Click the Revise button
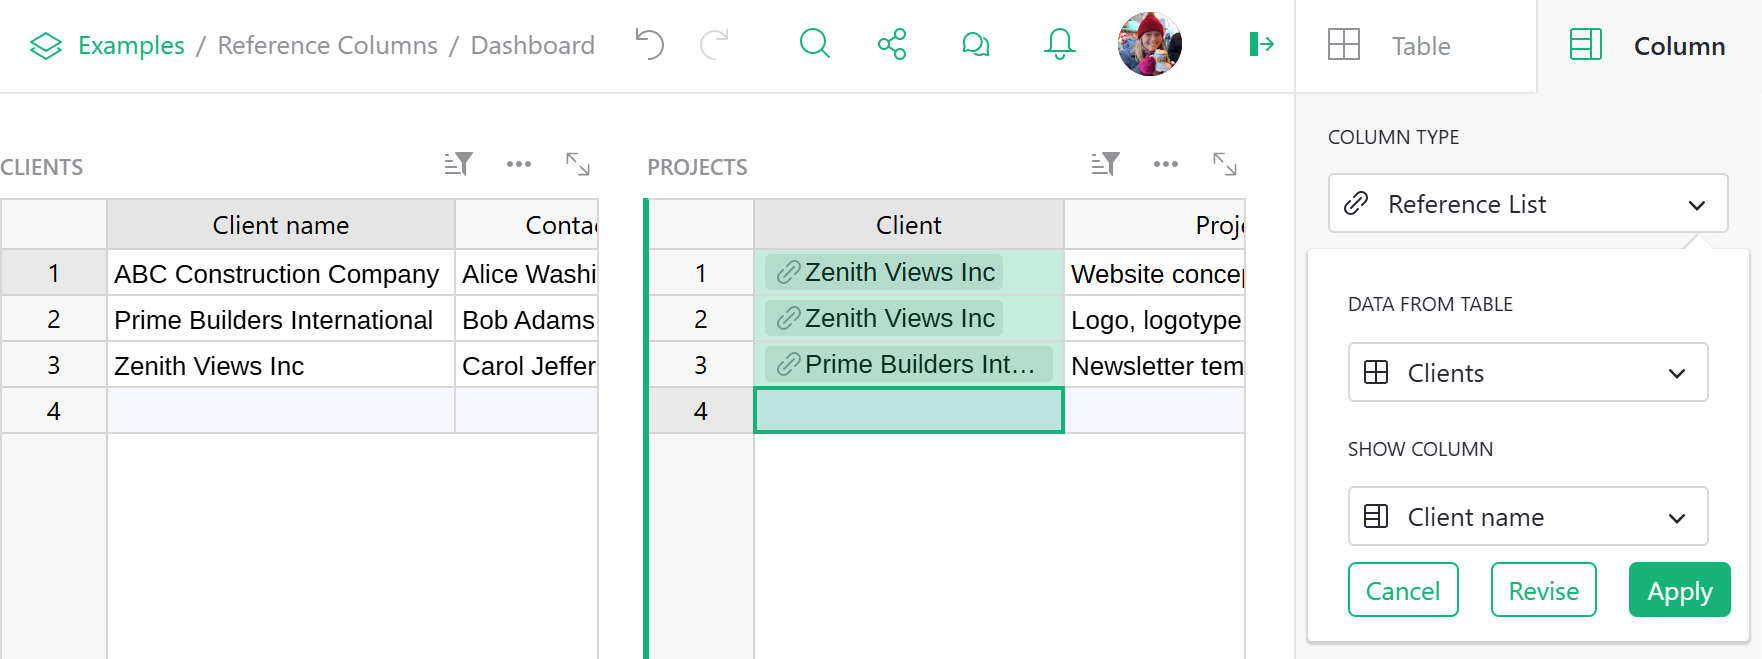 1543,591
